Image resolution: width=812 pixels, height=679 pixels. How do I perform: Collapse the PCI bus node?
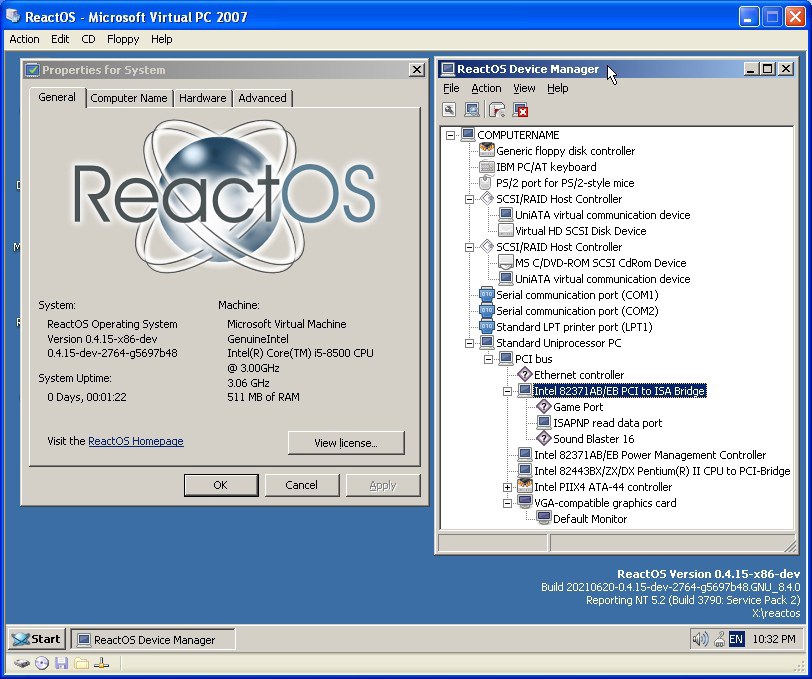(x=488, y=359)
